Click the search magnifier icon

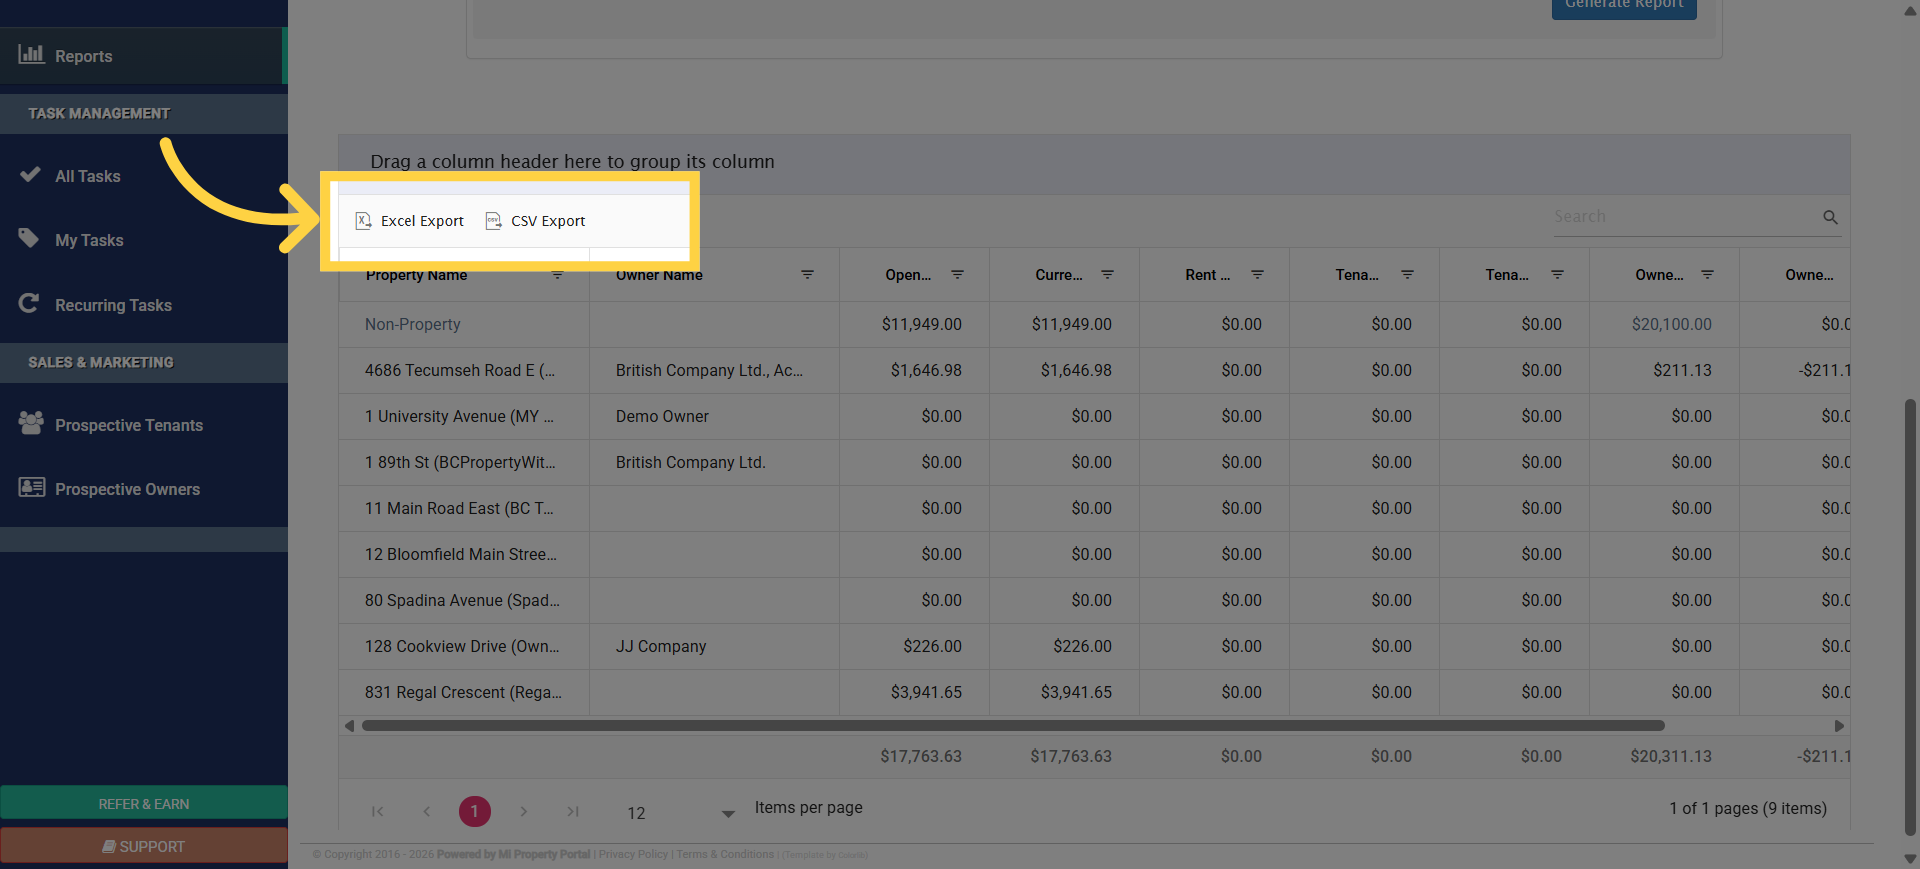click(1830, 217)
